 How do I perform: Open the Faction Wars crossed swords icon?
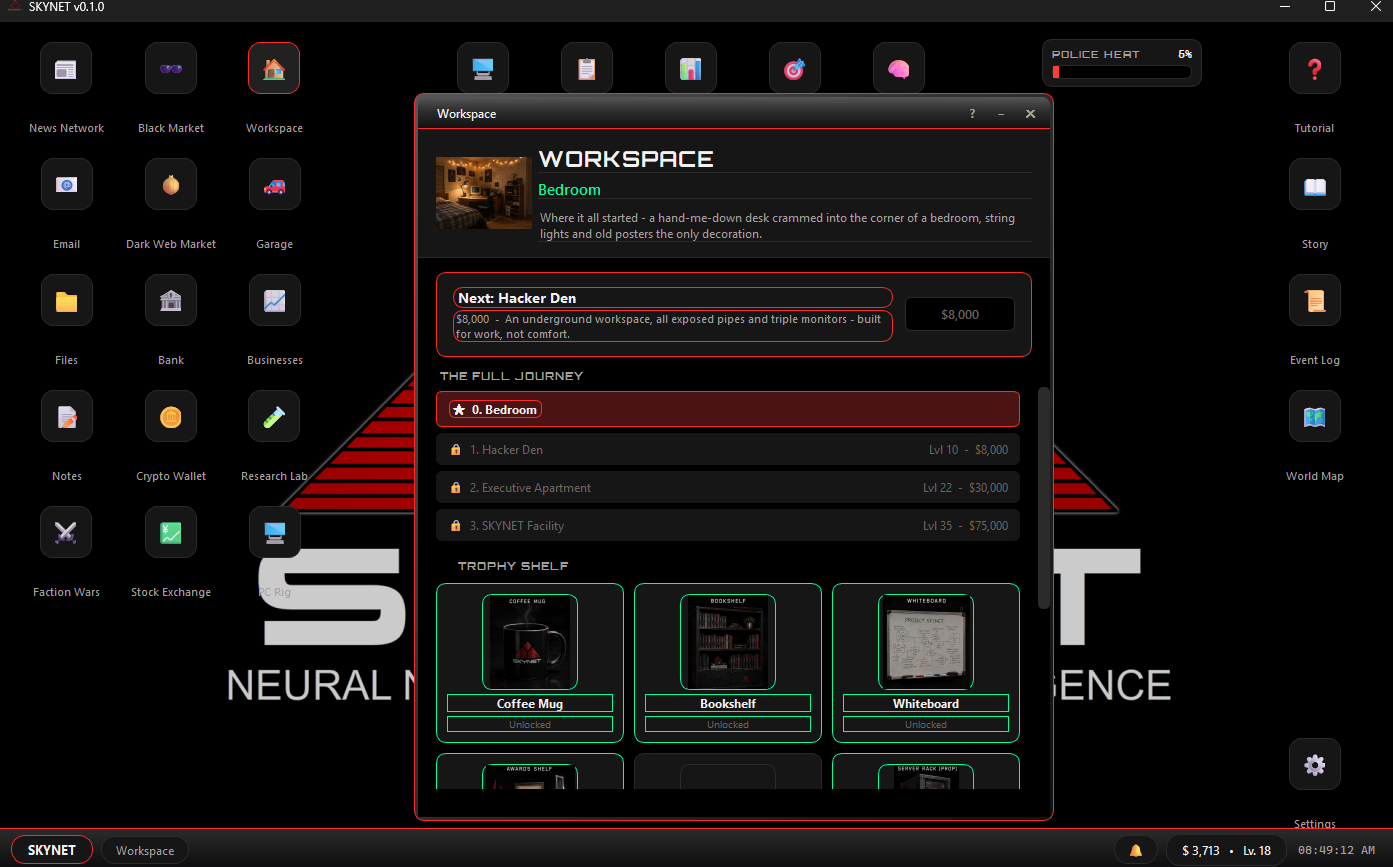pos(66,532)
